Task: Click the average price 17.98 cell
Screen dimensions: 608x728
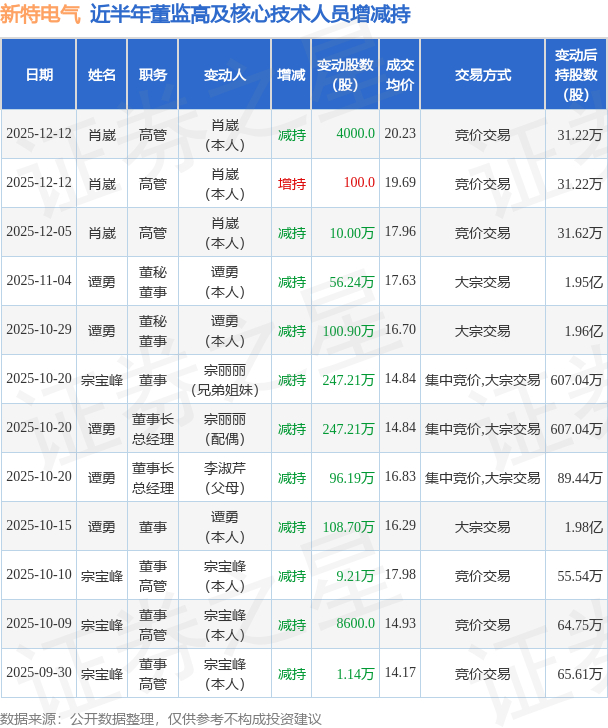Action: [400, 575]
